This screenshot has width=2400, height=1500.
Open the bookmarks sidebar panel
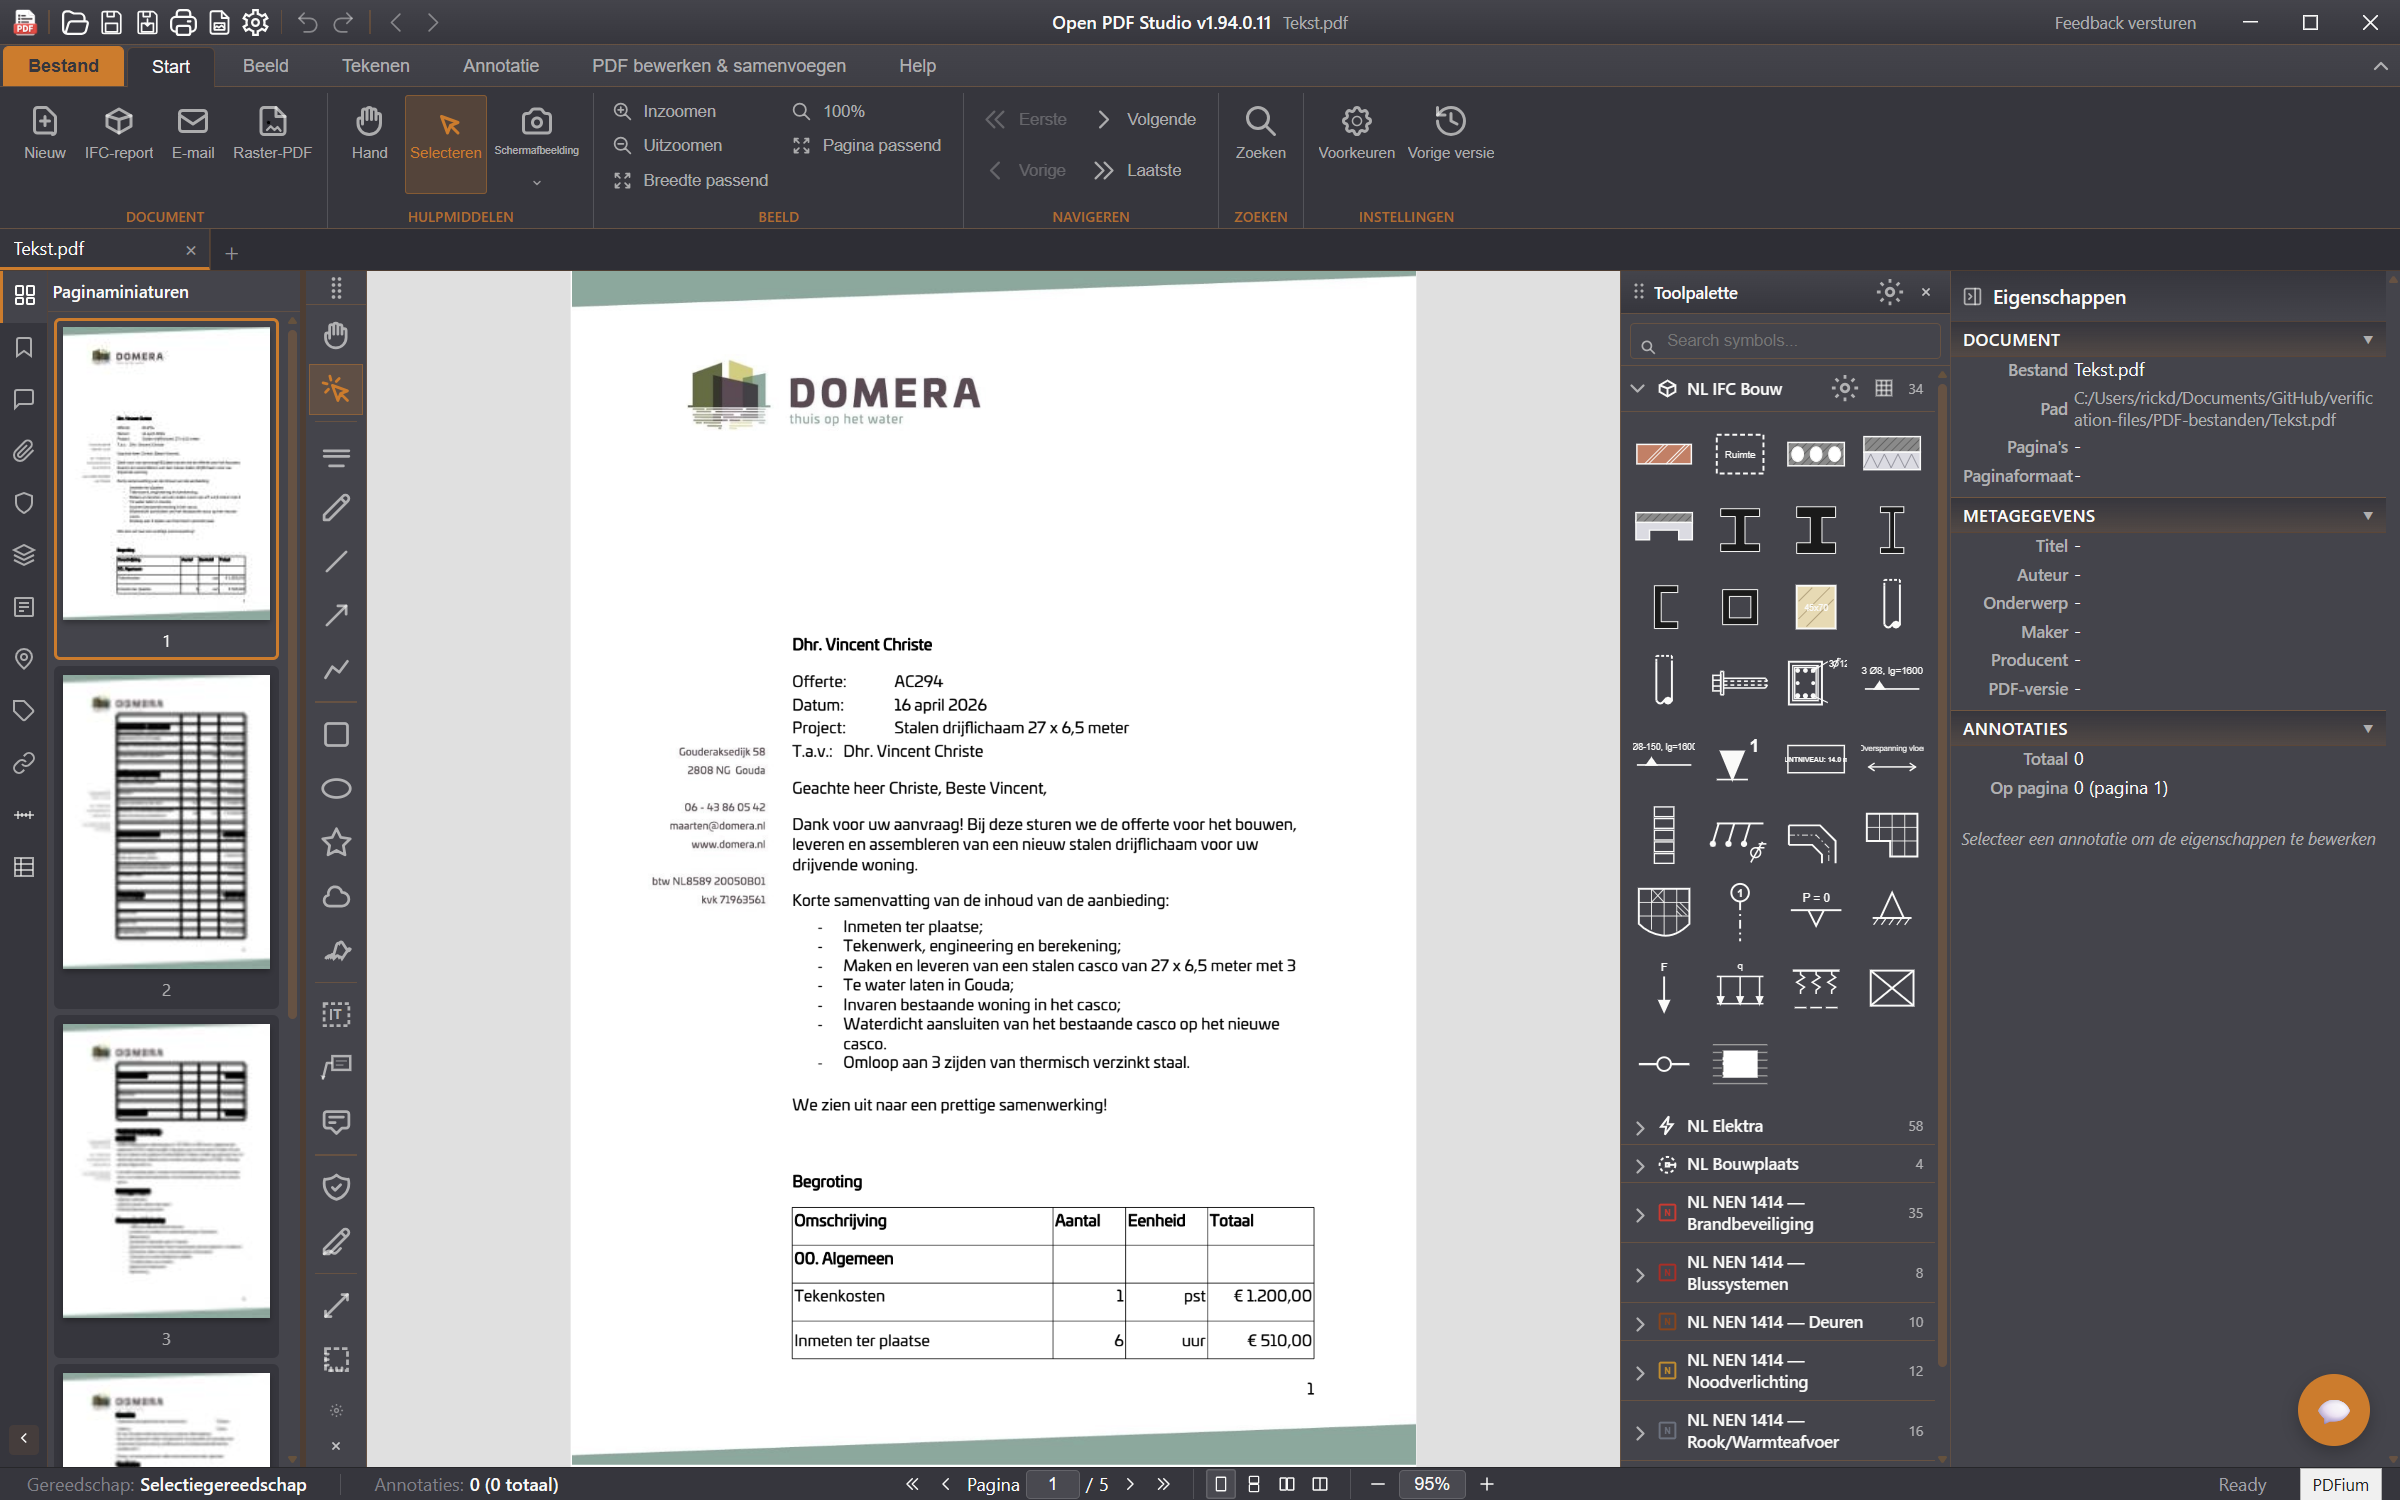tap(24, 347)
